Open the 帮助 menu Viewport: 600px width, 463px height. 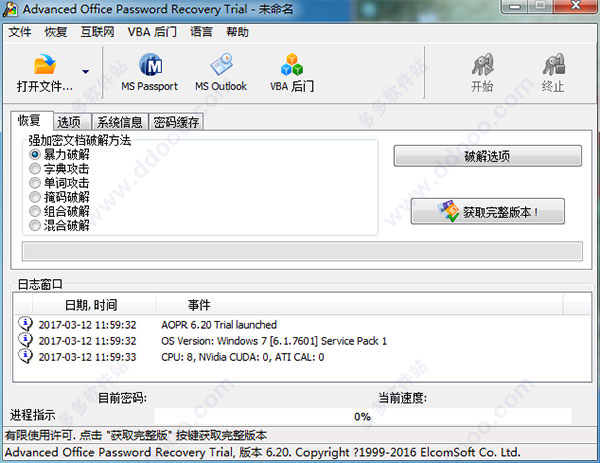(x=237, y=32)
